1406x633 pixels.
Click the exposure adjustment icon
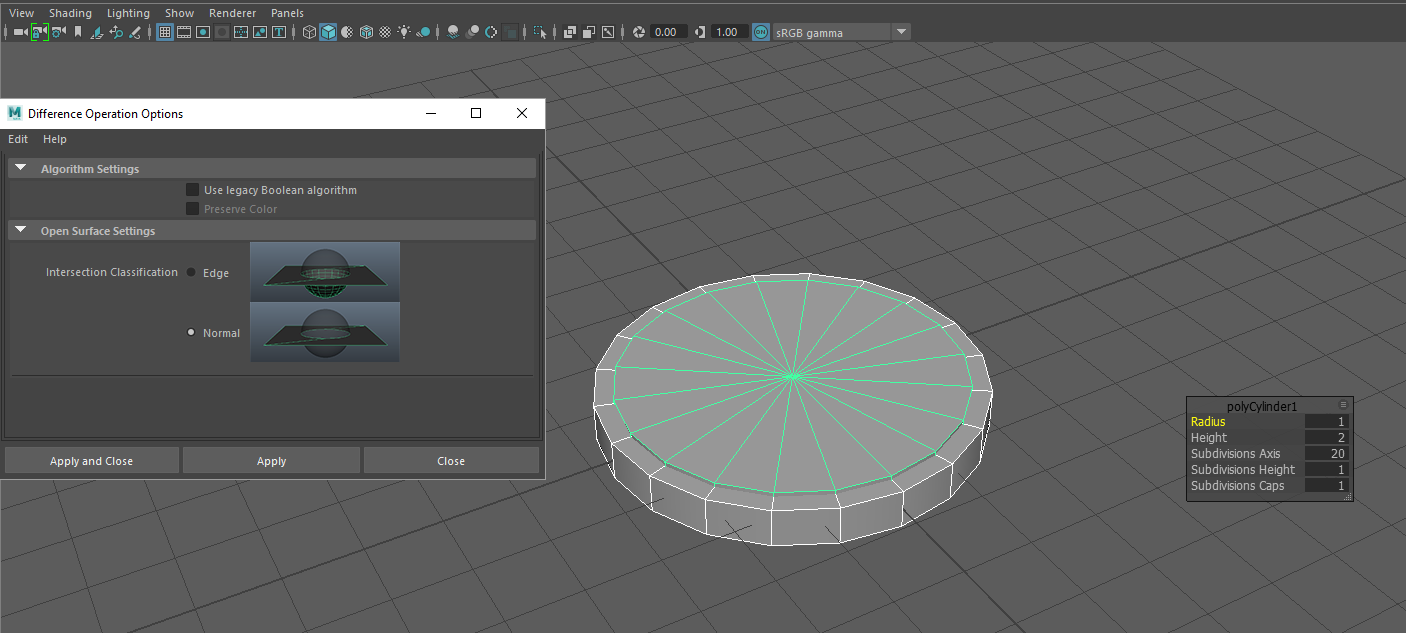(638, 31)
